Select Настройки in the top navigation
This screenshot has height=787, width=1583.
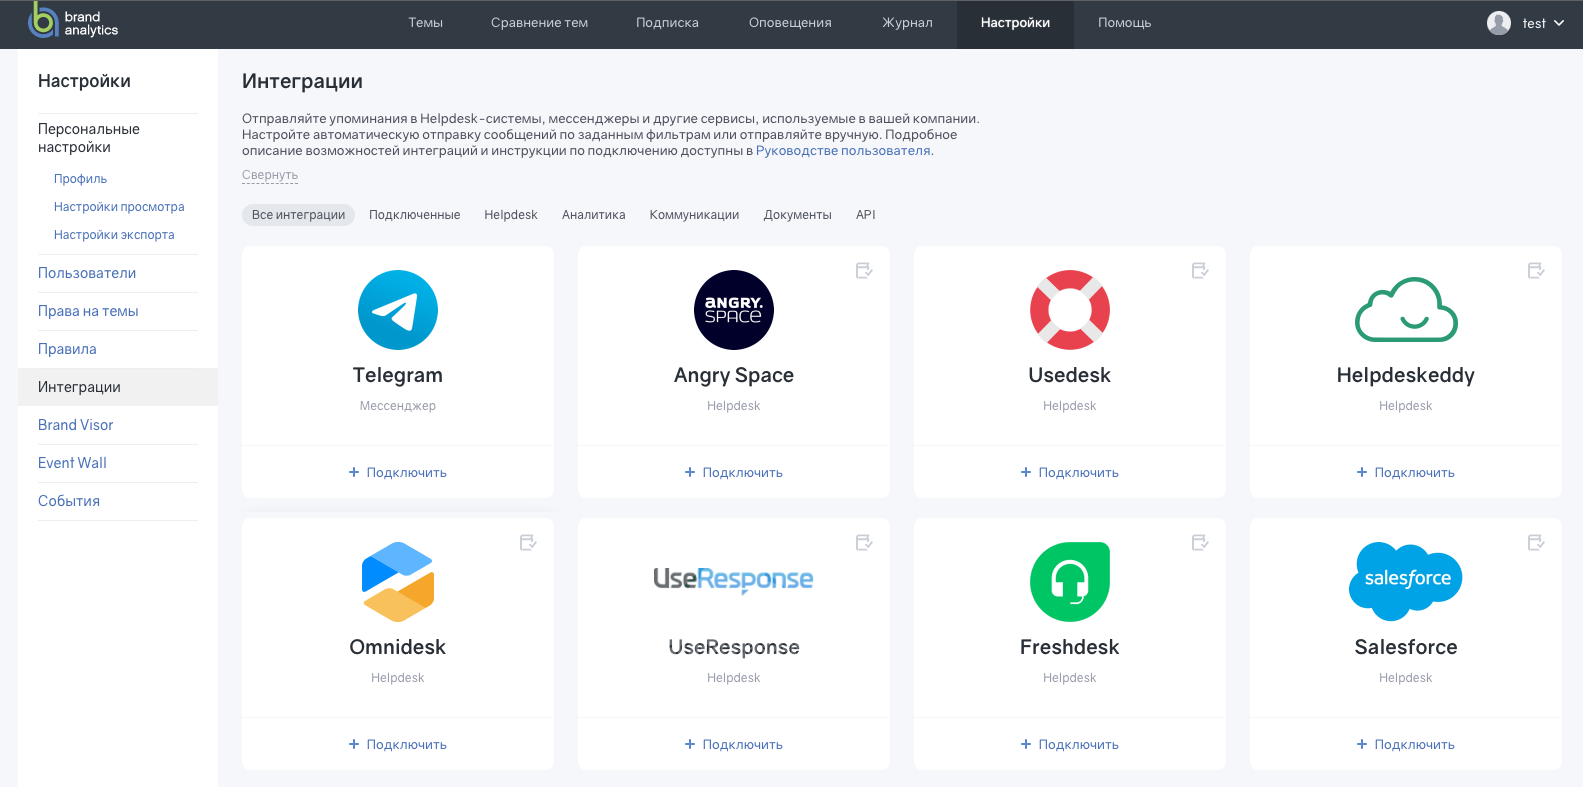point(1015,24)
